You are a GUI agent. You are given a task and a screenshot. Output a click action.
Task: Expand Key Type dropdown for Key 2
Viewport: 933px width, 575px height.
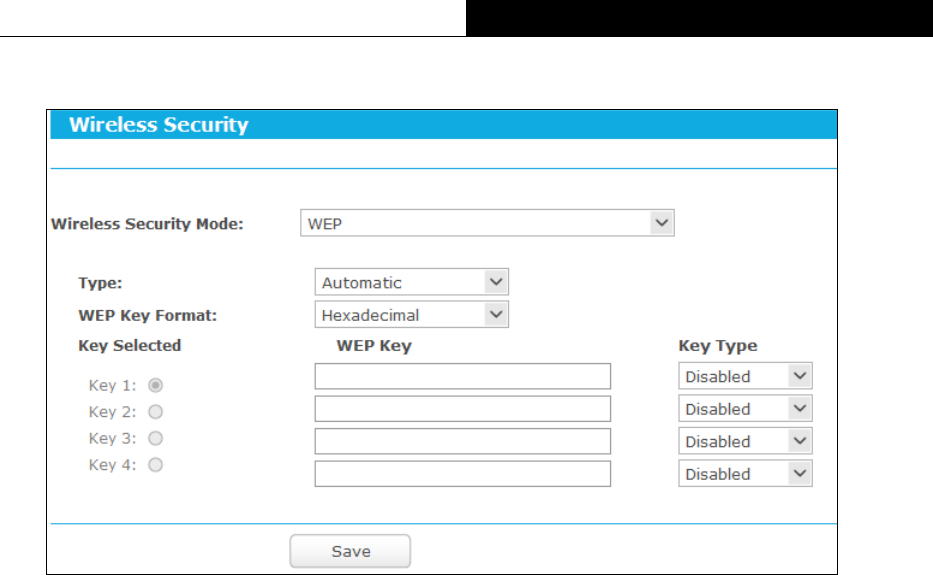click(x=745, y=409)
